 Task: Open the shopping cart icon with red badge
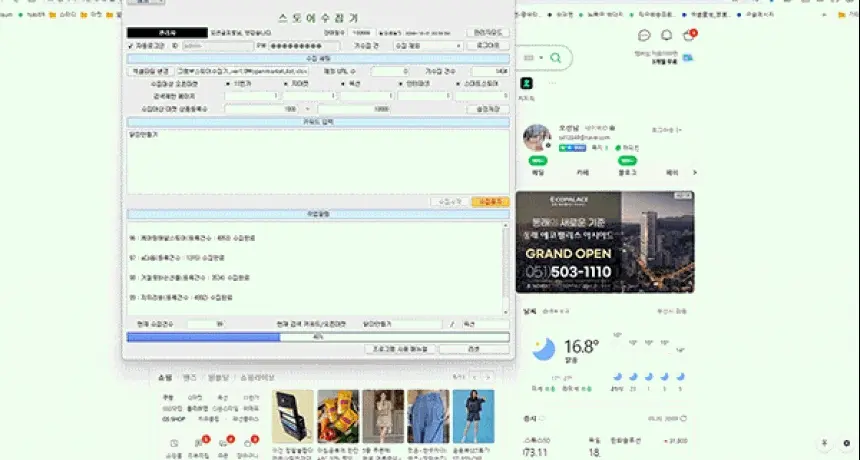689,36
